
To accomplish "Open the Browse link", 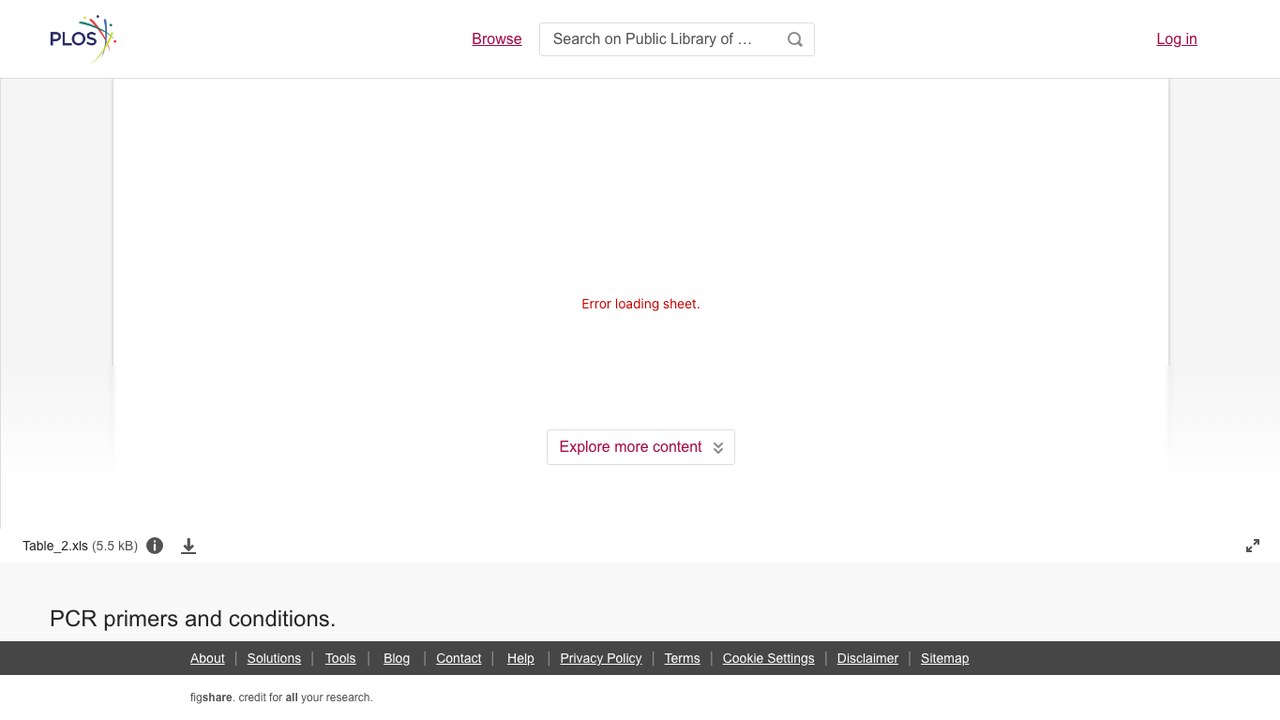I will [x=497, y=39].
